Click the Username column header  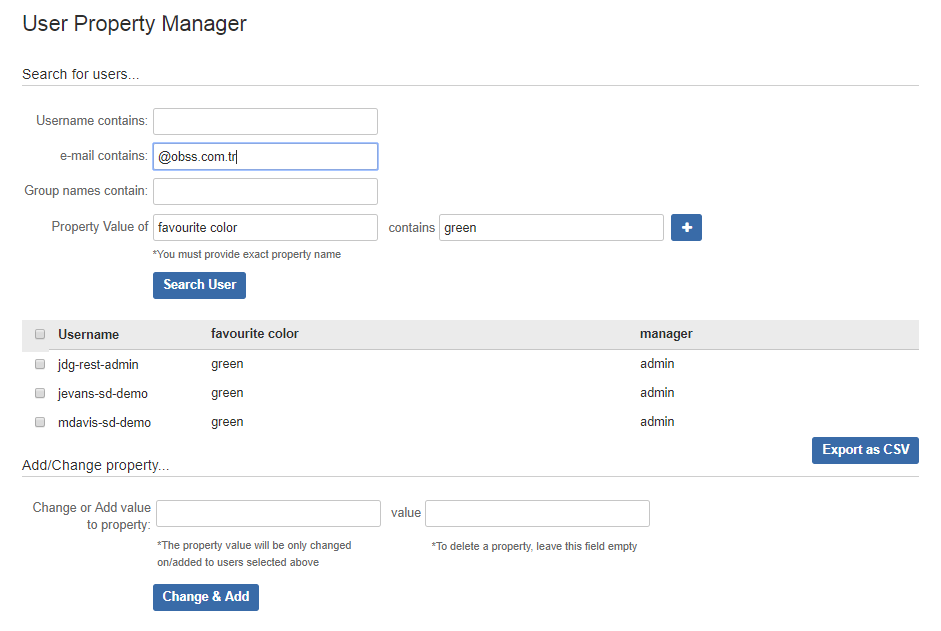pos(88,335)
